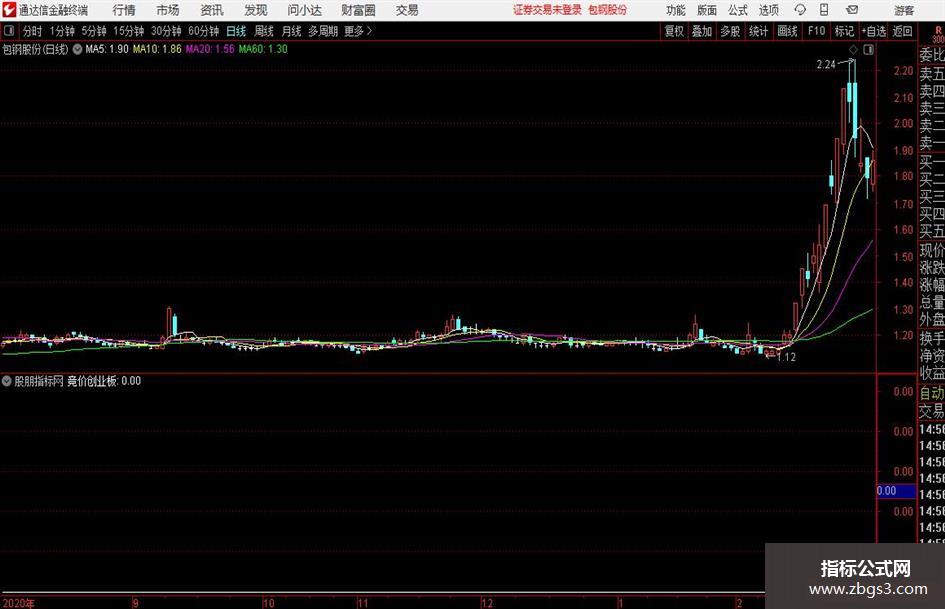Viewport: 945px width, 609px height.
Task: Open the 功能 menu
Action: pyautogui.click(x=676, y=10)
